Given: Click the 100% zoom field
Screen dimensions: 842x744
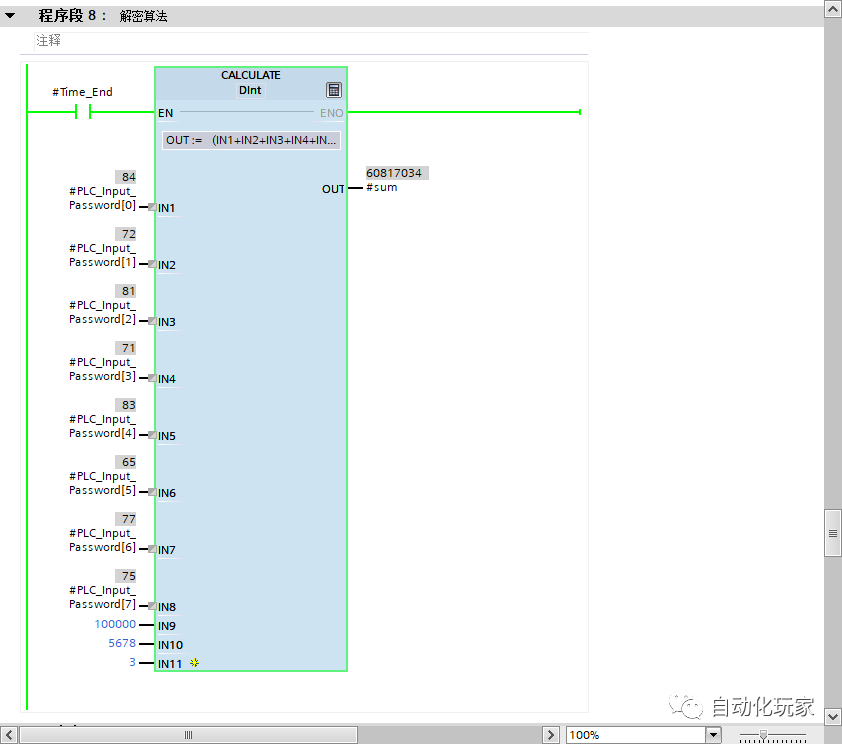Looking at the screenshot, I should tap(636, 735).
